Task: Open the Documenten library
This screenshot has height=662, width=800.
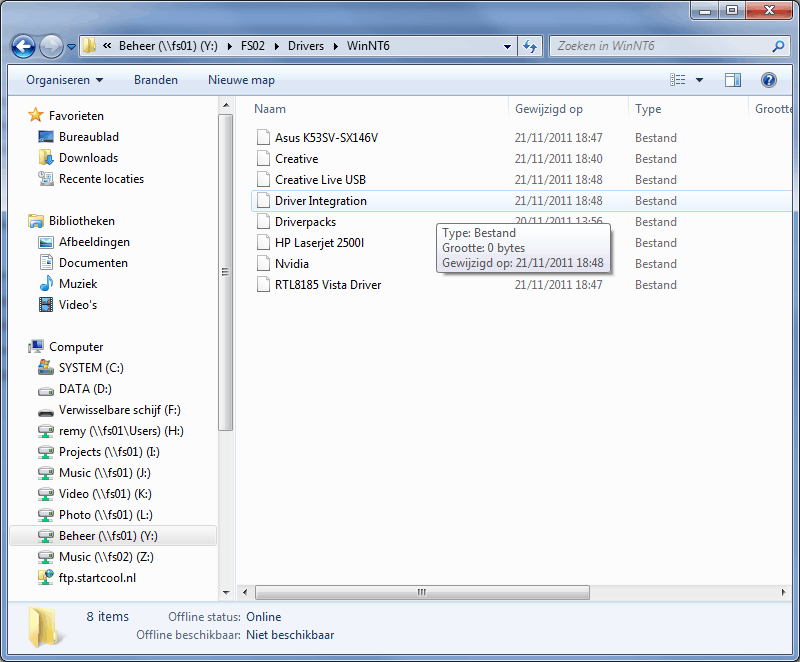Action: pyautogui.click(x=93, y=263)
